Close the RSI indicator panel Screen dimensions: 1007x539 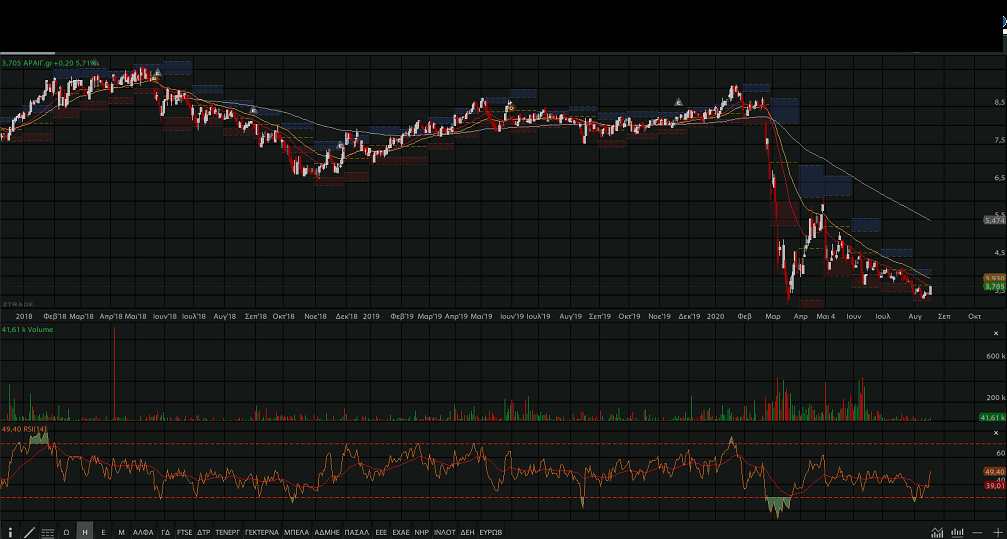pyautogui.click(x=996, y=432)
